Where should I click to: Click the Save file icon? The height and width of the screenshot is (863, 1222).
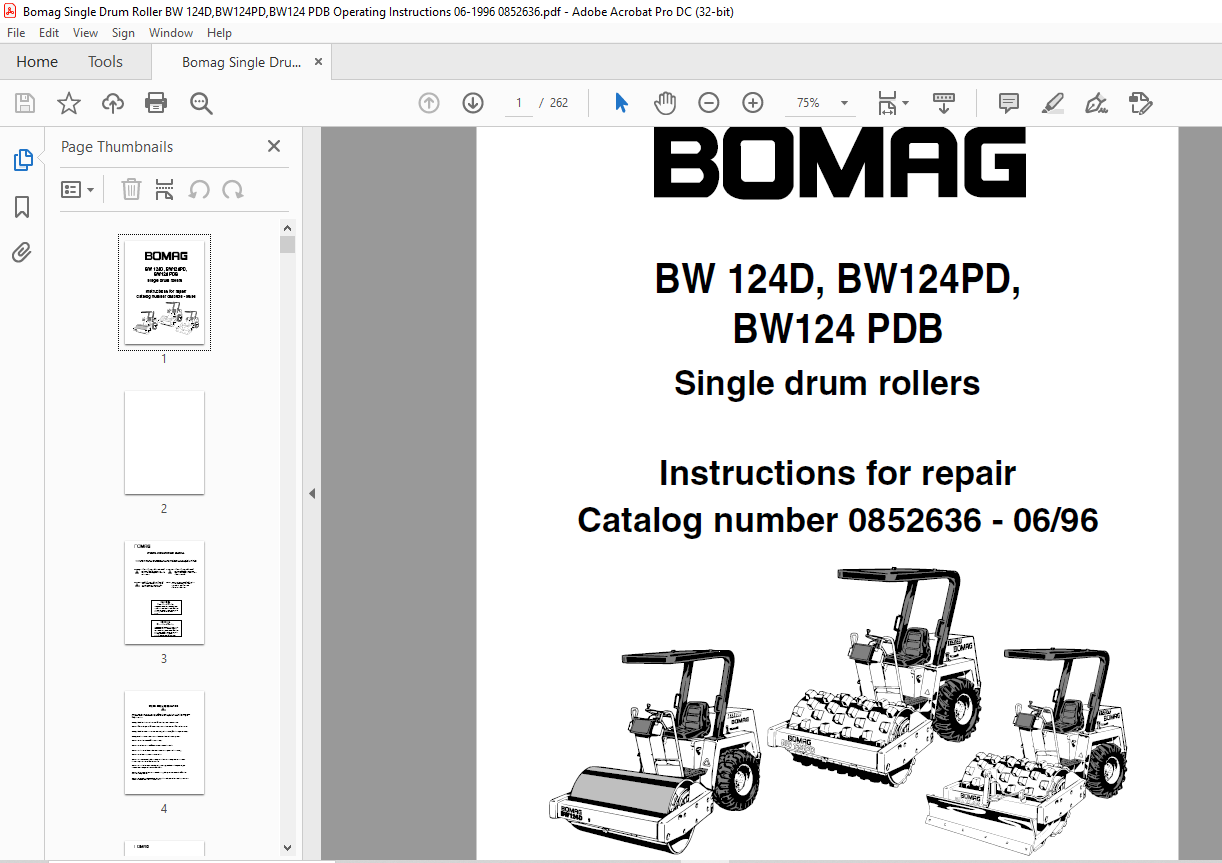(x=25, y=103)
